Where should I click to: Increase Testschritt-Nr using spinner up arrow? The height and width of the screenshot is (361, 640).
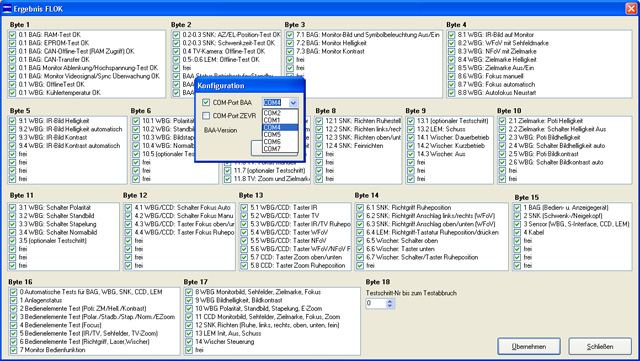point(390,301)
